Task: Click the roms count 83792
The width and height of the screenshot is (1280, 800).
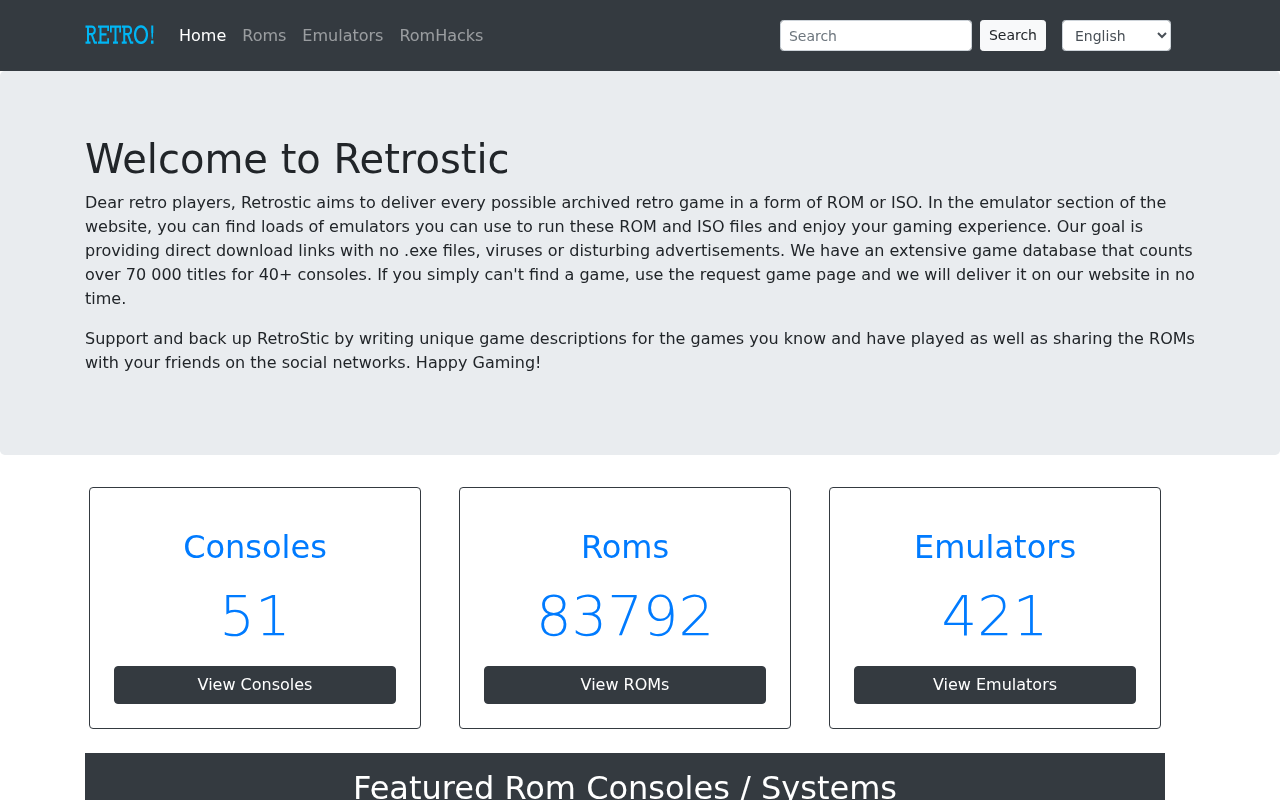Action: (625, 616)
